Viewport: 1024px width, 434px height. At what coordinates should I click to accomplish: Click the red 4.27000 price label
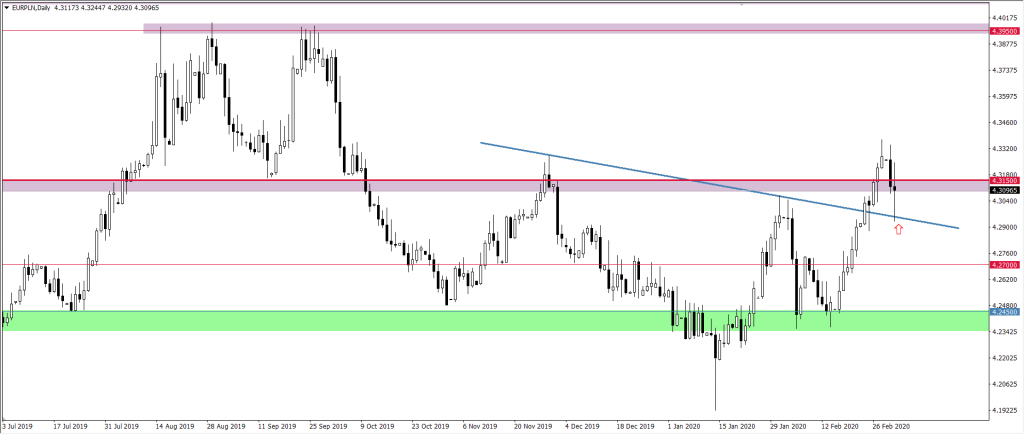coord(1004,265)
